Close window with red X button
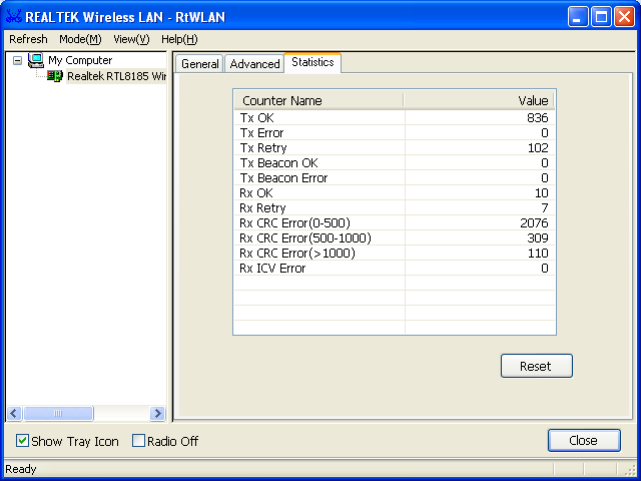Image resolution: width=641 pixels, height=481 pixels. (x=624, y=17)
